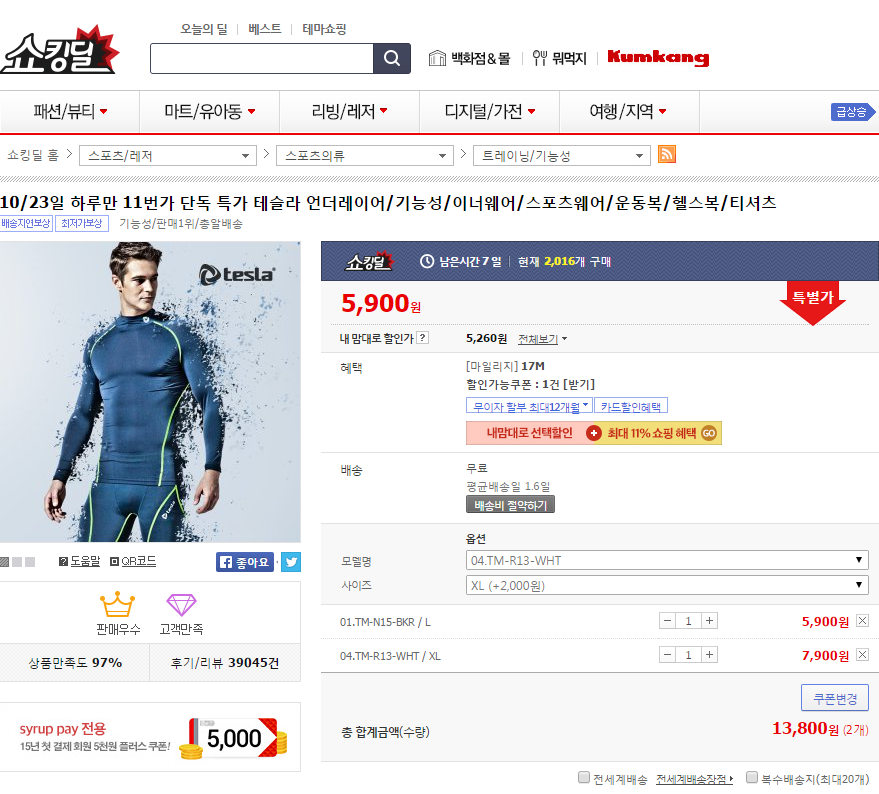The width and height of the screenshot is (879, 794).
Task: Click into the search text field
Action: (261, 58)
